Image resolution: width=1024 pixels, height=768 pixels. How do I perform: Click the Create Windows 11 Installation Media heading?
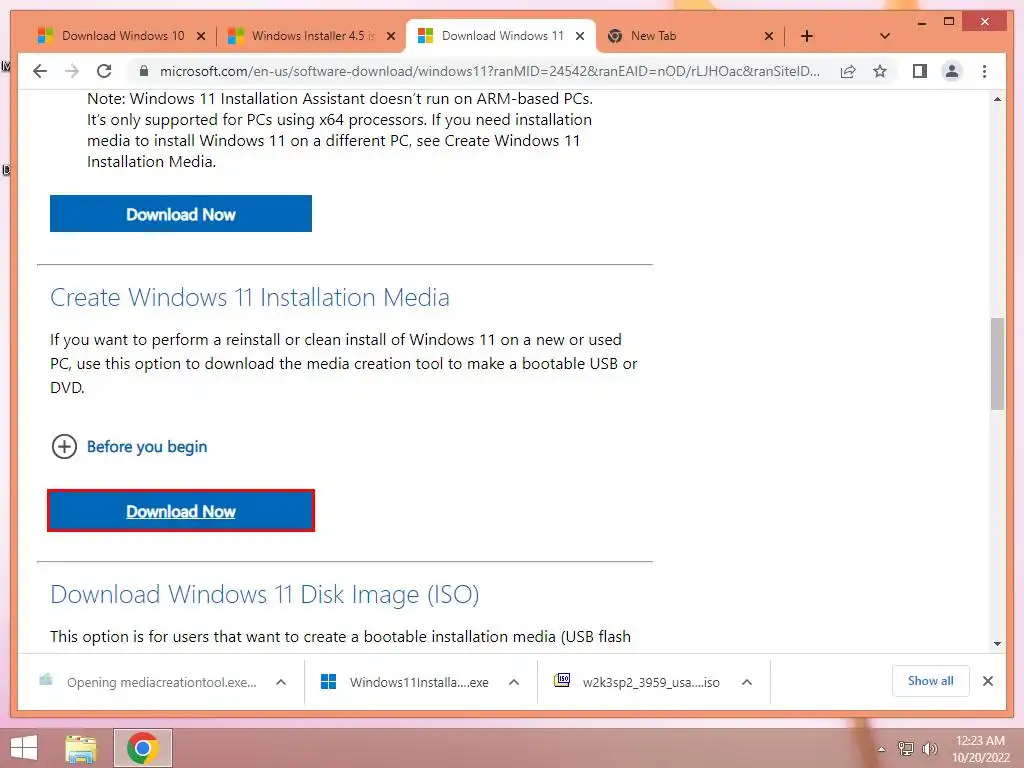pos(249,297)
